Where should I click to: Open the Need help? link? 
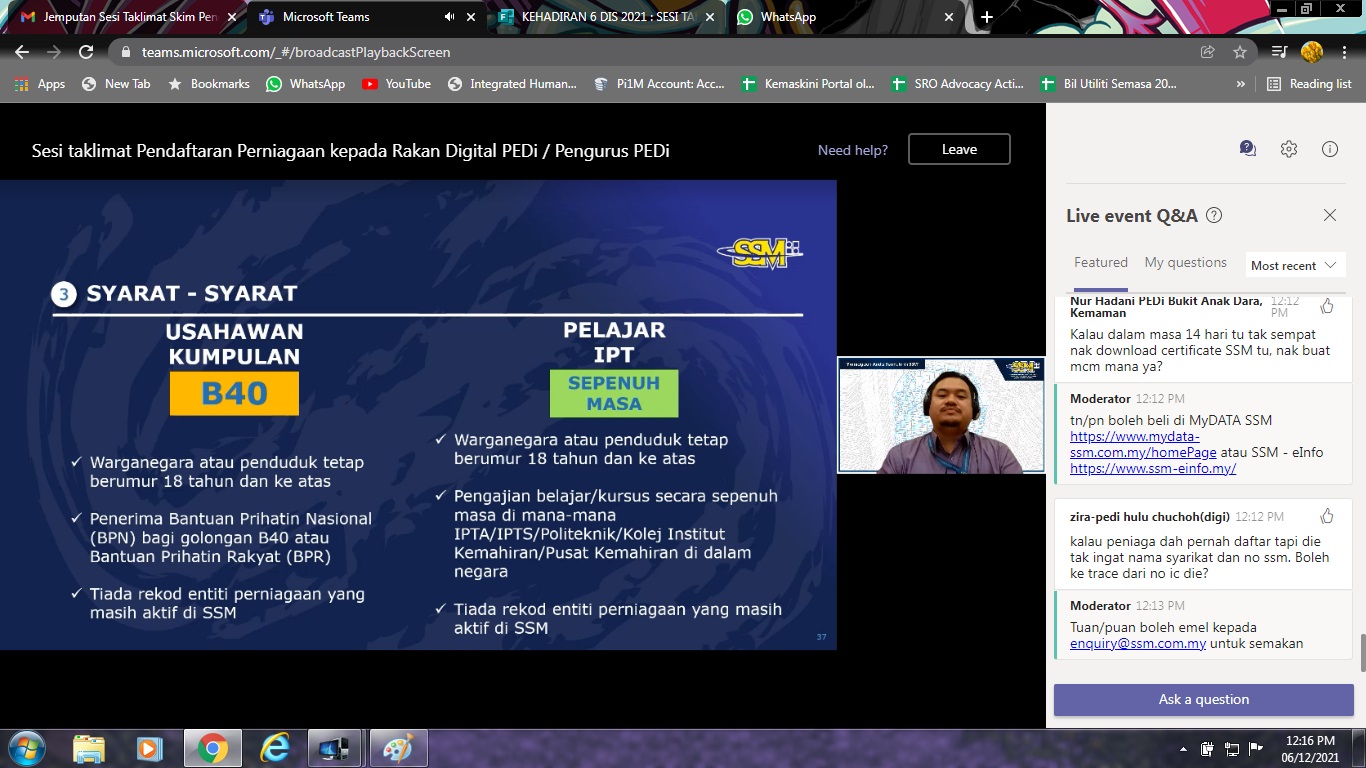click(852, 150)
